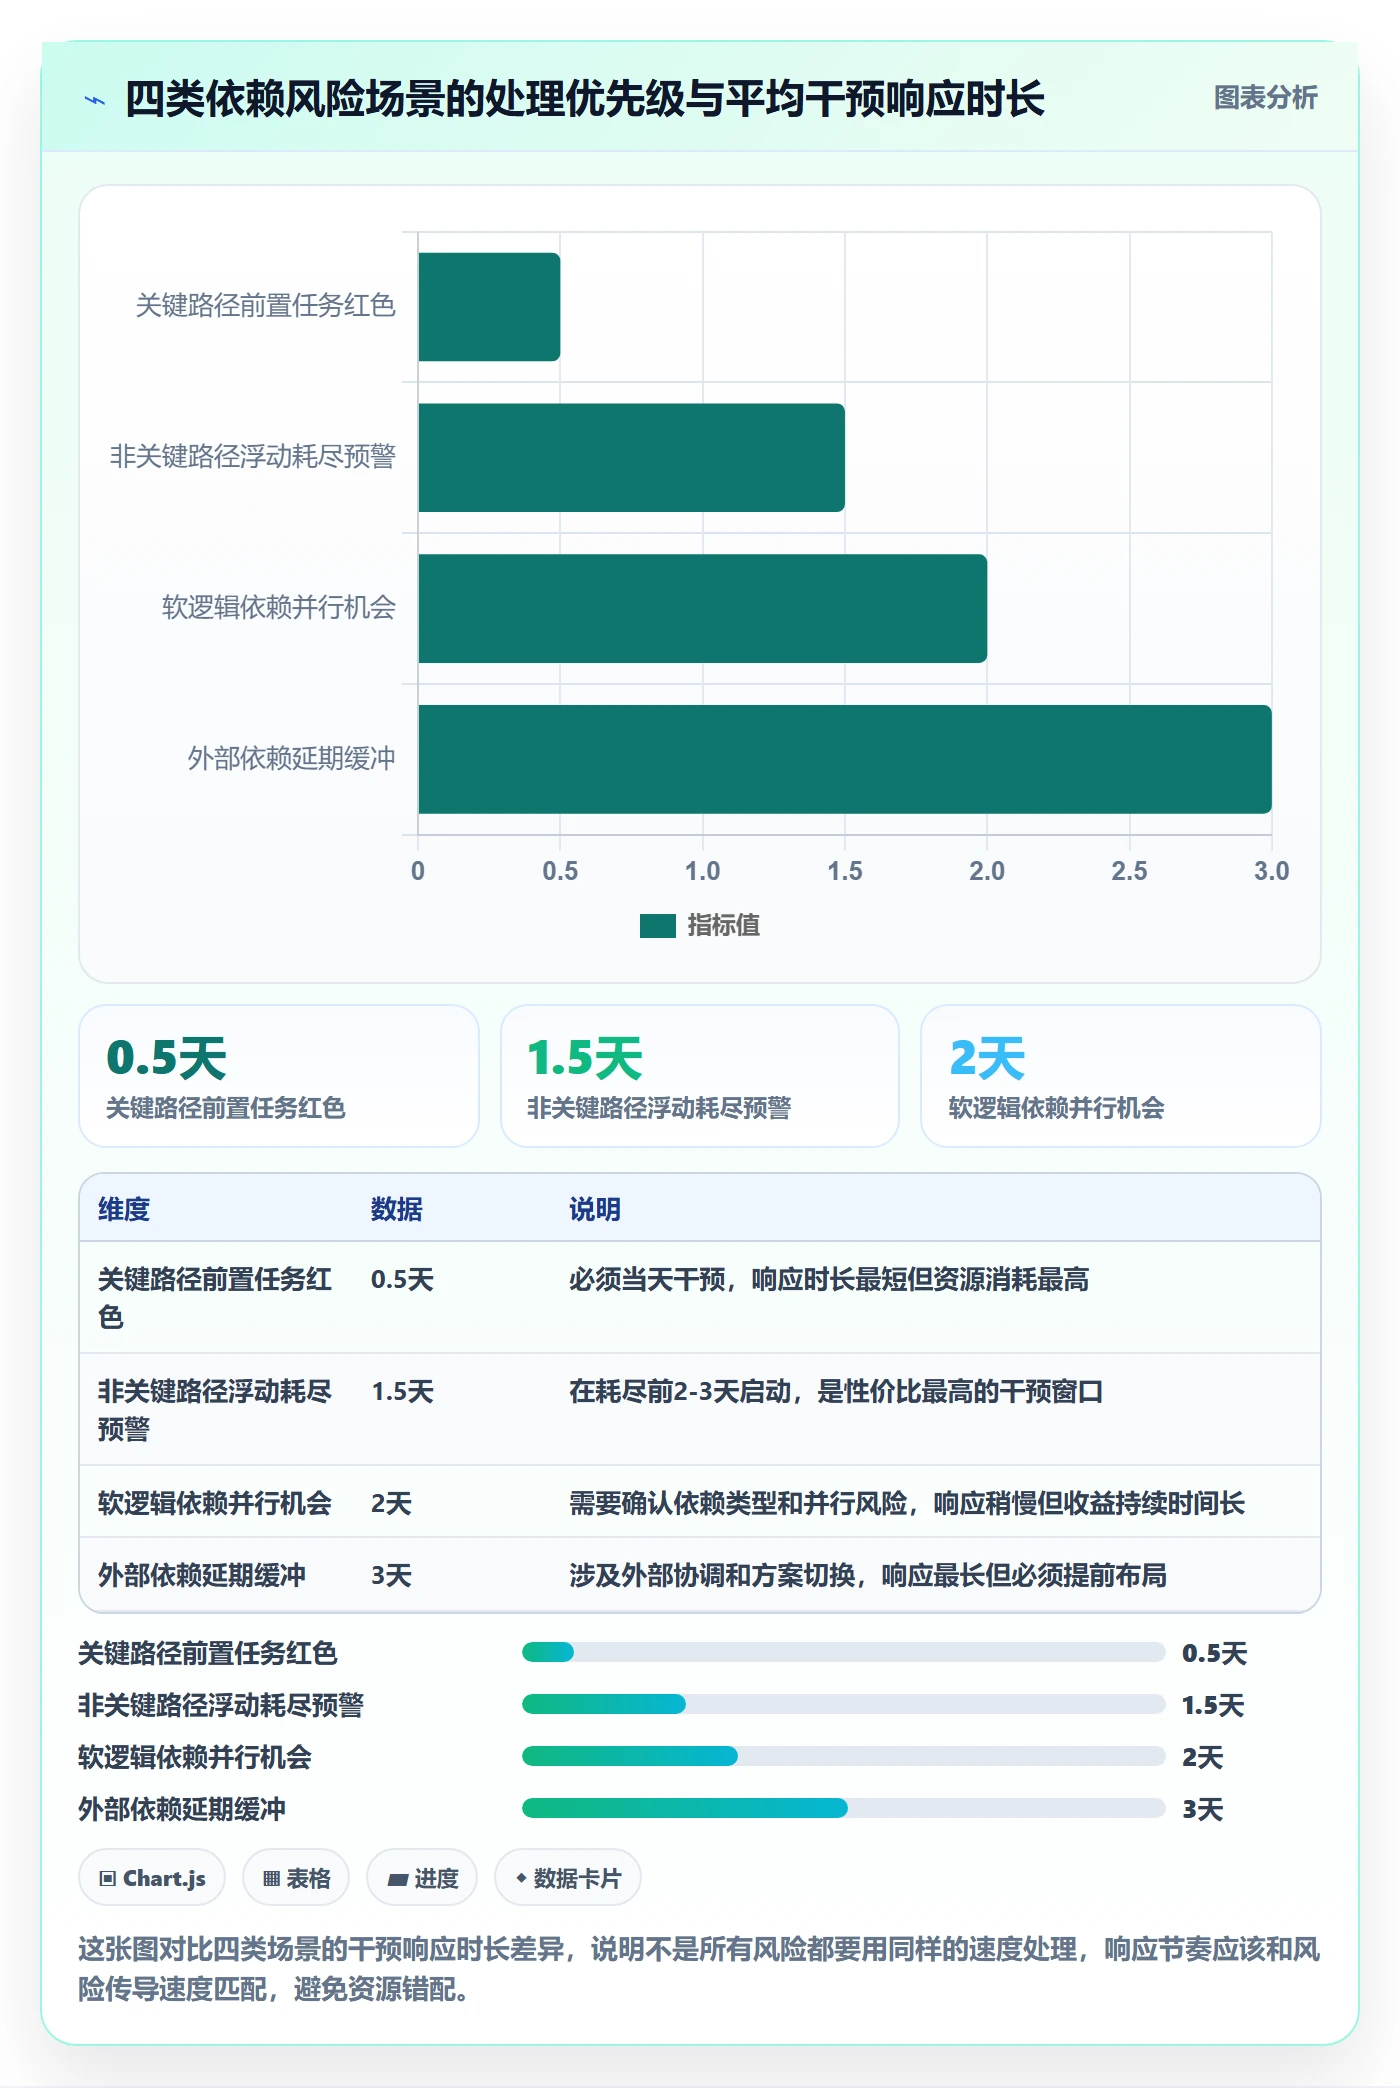Open the 2天 data card

click(x=1121, y=1076)
